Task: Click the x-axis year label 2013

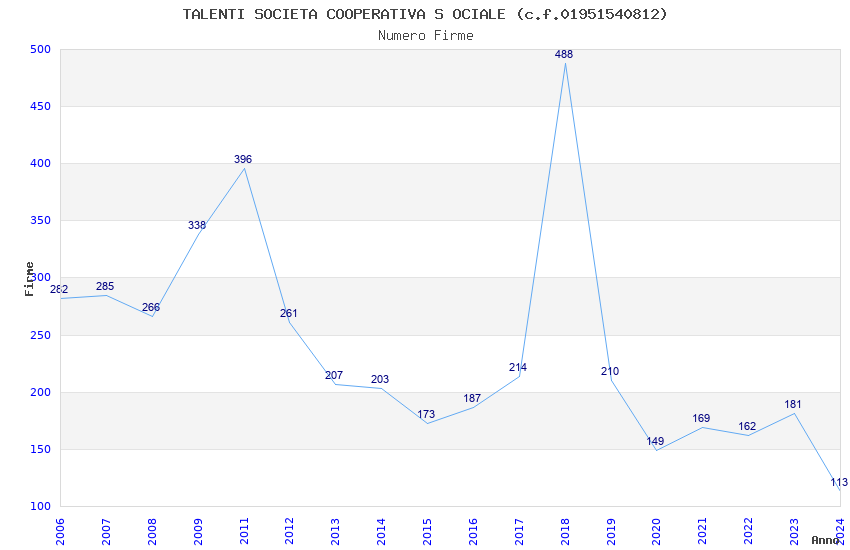Action: (x=336, y=532)
